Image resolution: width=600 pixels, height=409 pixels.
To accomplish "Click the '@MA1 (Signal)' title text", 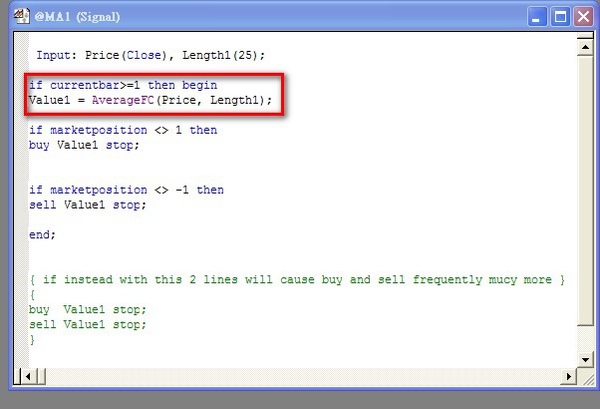I will pyautogui.click(x=77, y=17).
